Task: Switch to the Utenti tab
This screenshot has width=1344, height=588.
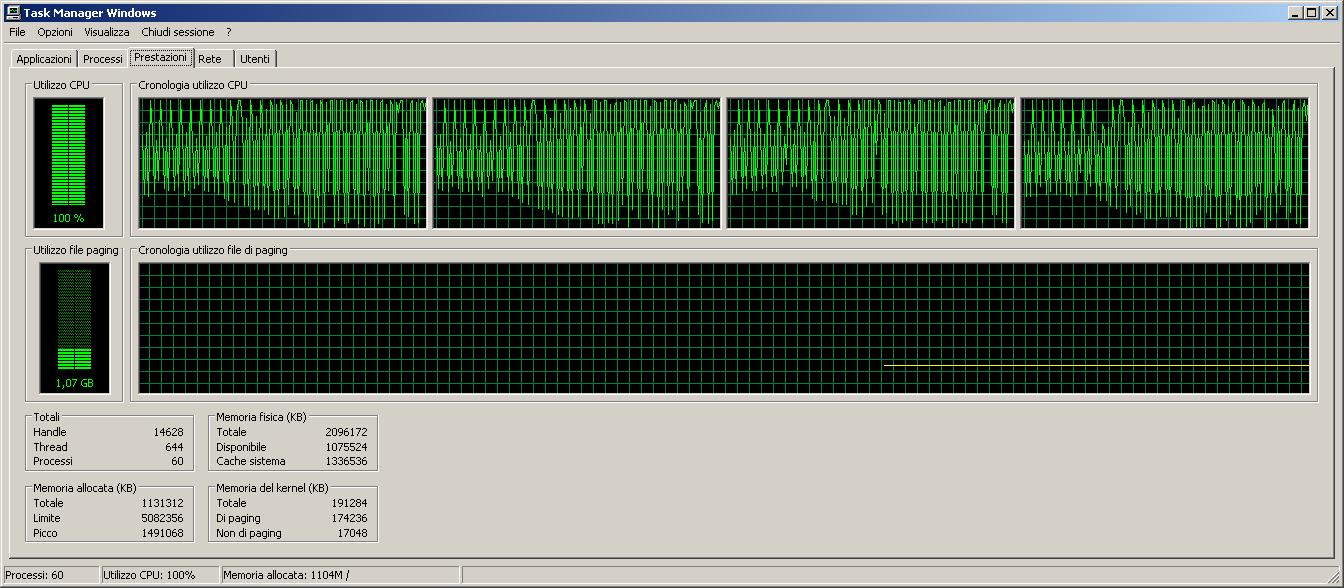Action: (x=254, y=58)
